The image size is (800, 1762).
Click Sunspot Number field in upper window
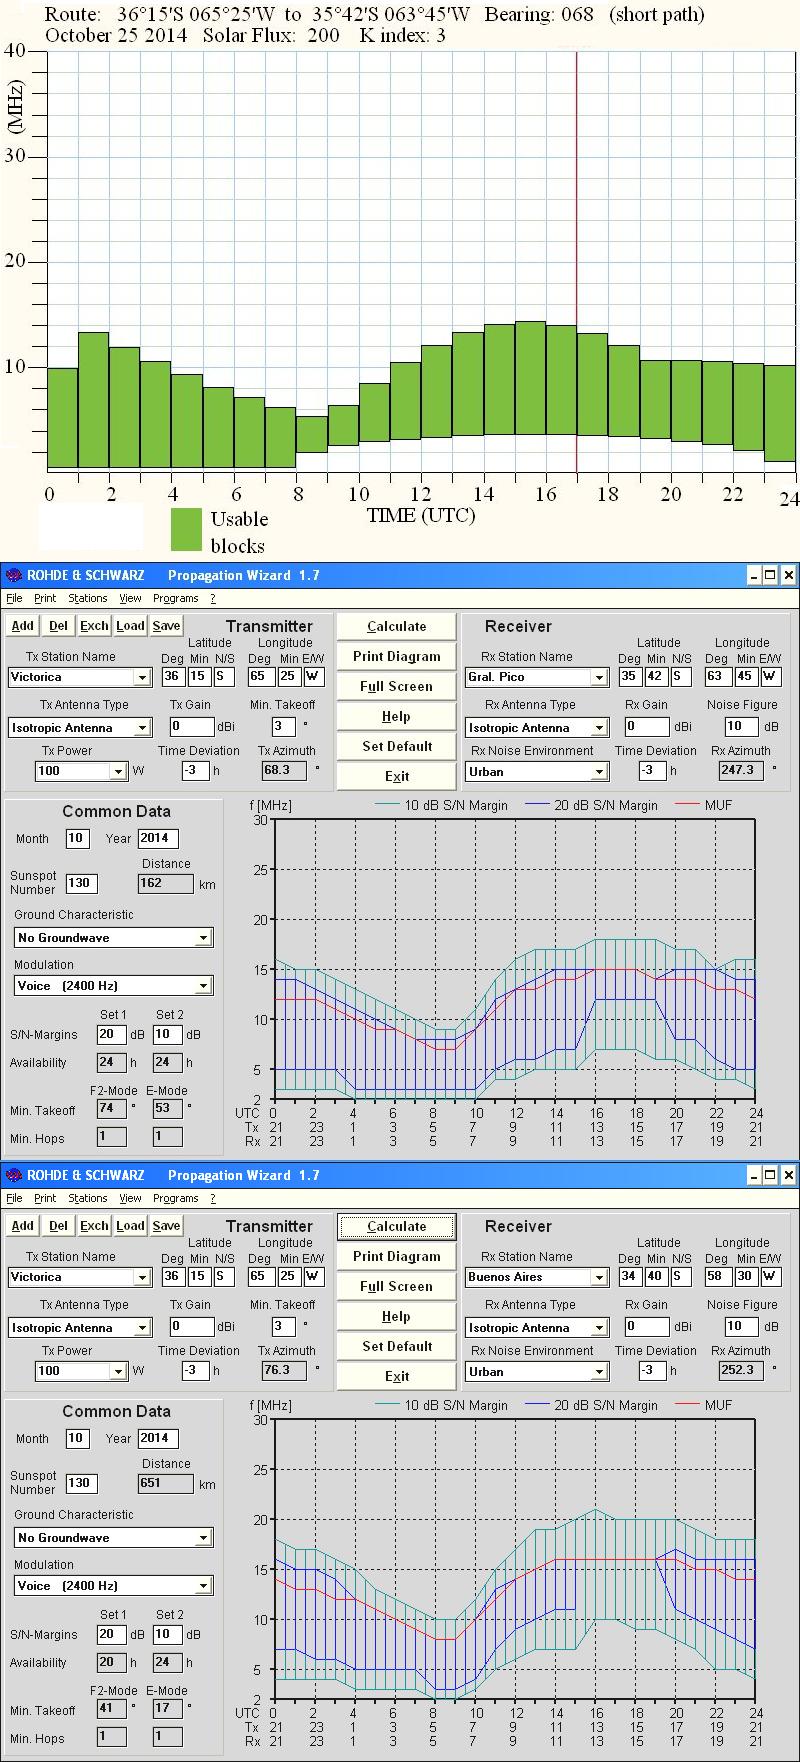[x=81, y=883]
